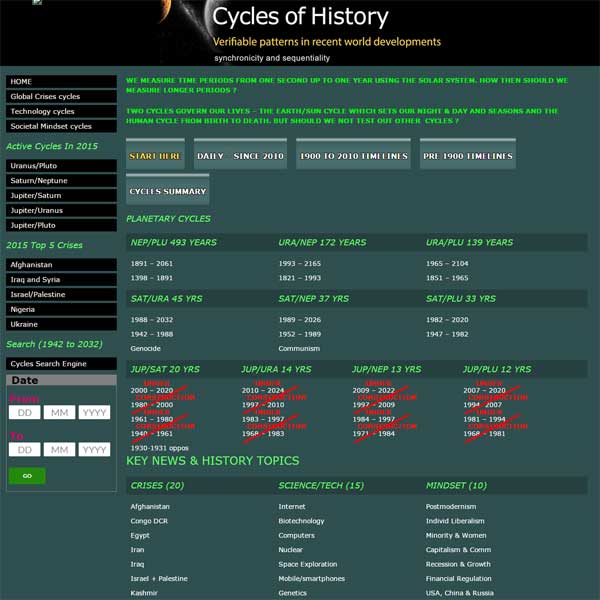Screen dimensions: 600x600
Task: Open Nigeria crisis link
Action: click(61, 310)
